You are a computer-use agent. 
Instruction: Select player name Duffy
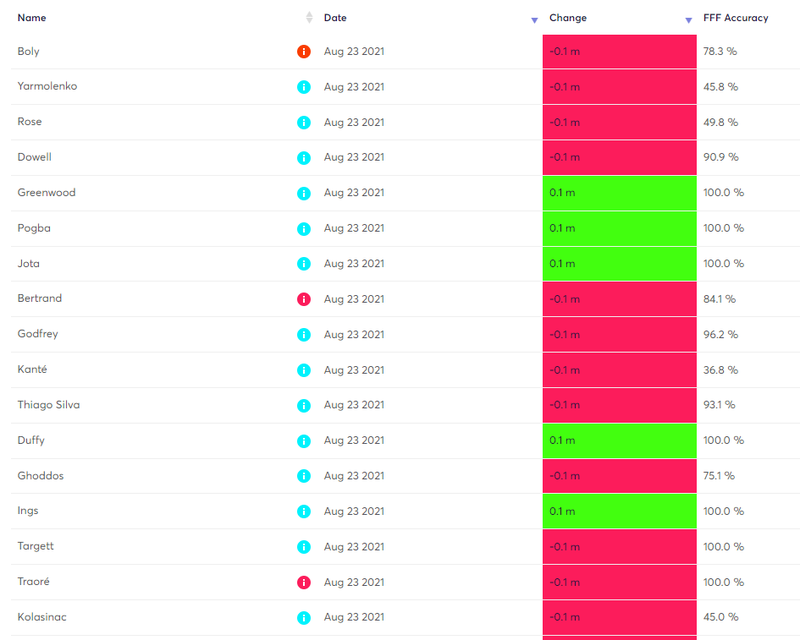coord(31,440)
